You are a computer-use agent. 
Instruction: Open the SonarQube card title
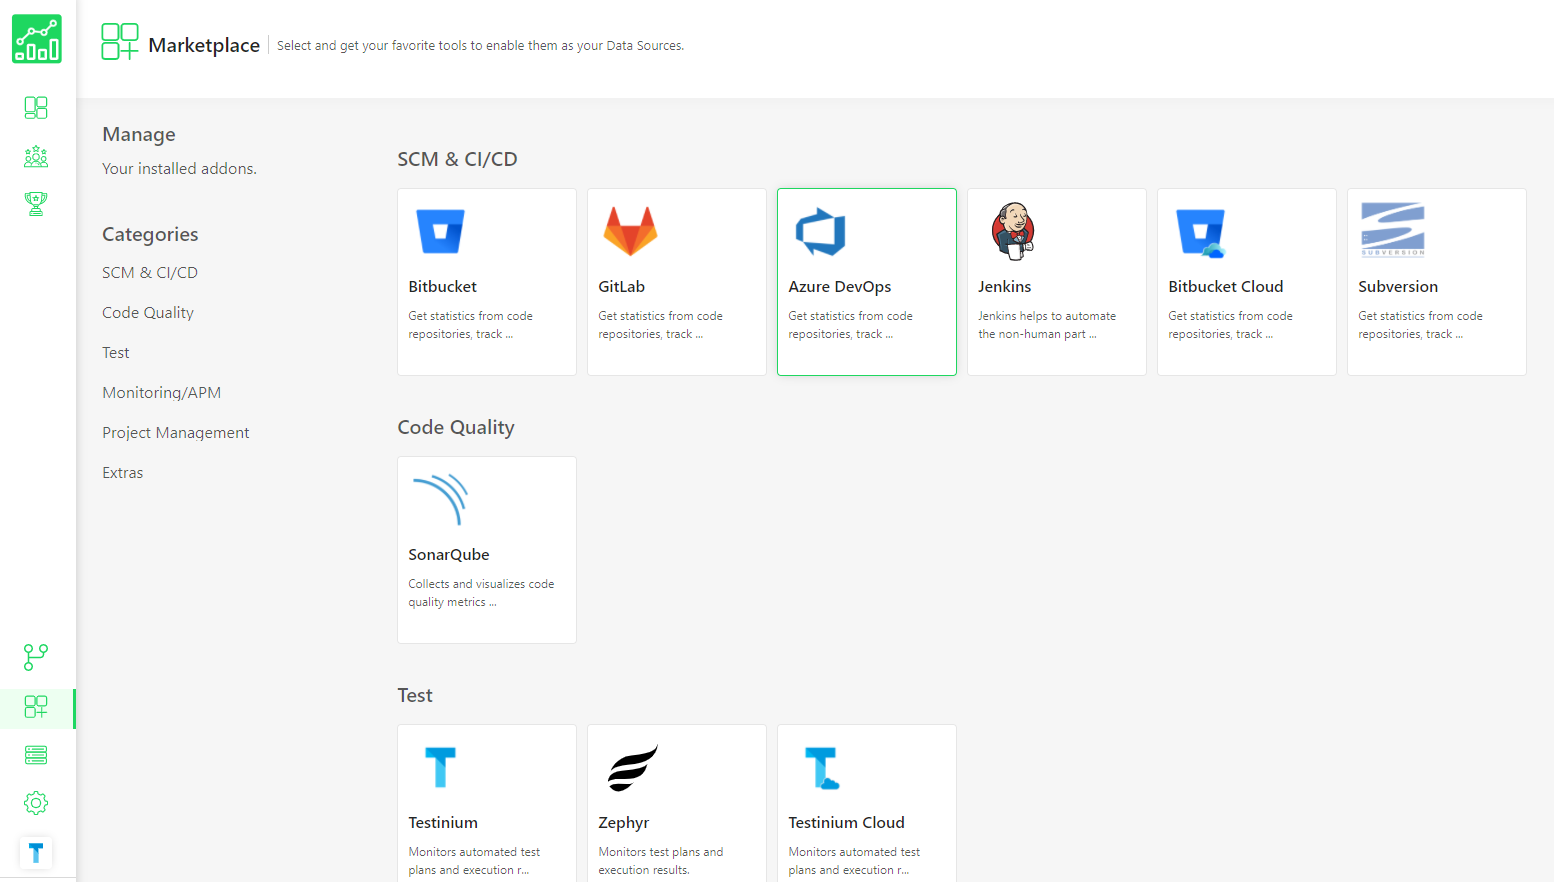449,554
